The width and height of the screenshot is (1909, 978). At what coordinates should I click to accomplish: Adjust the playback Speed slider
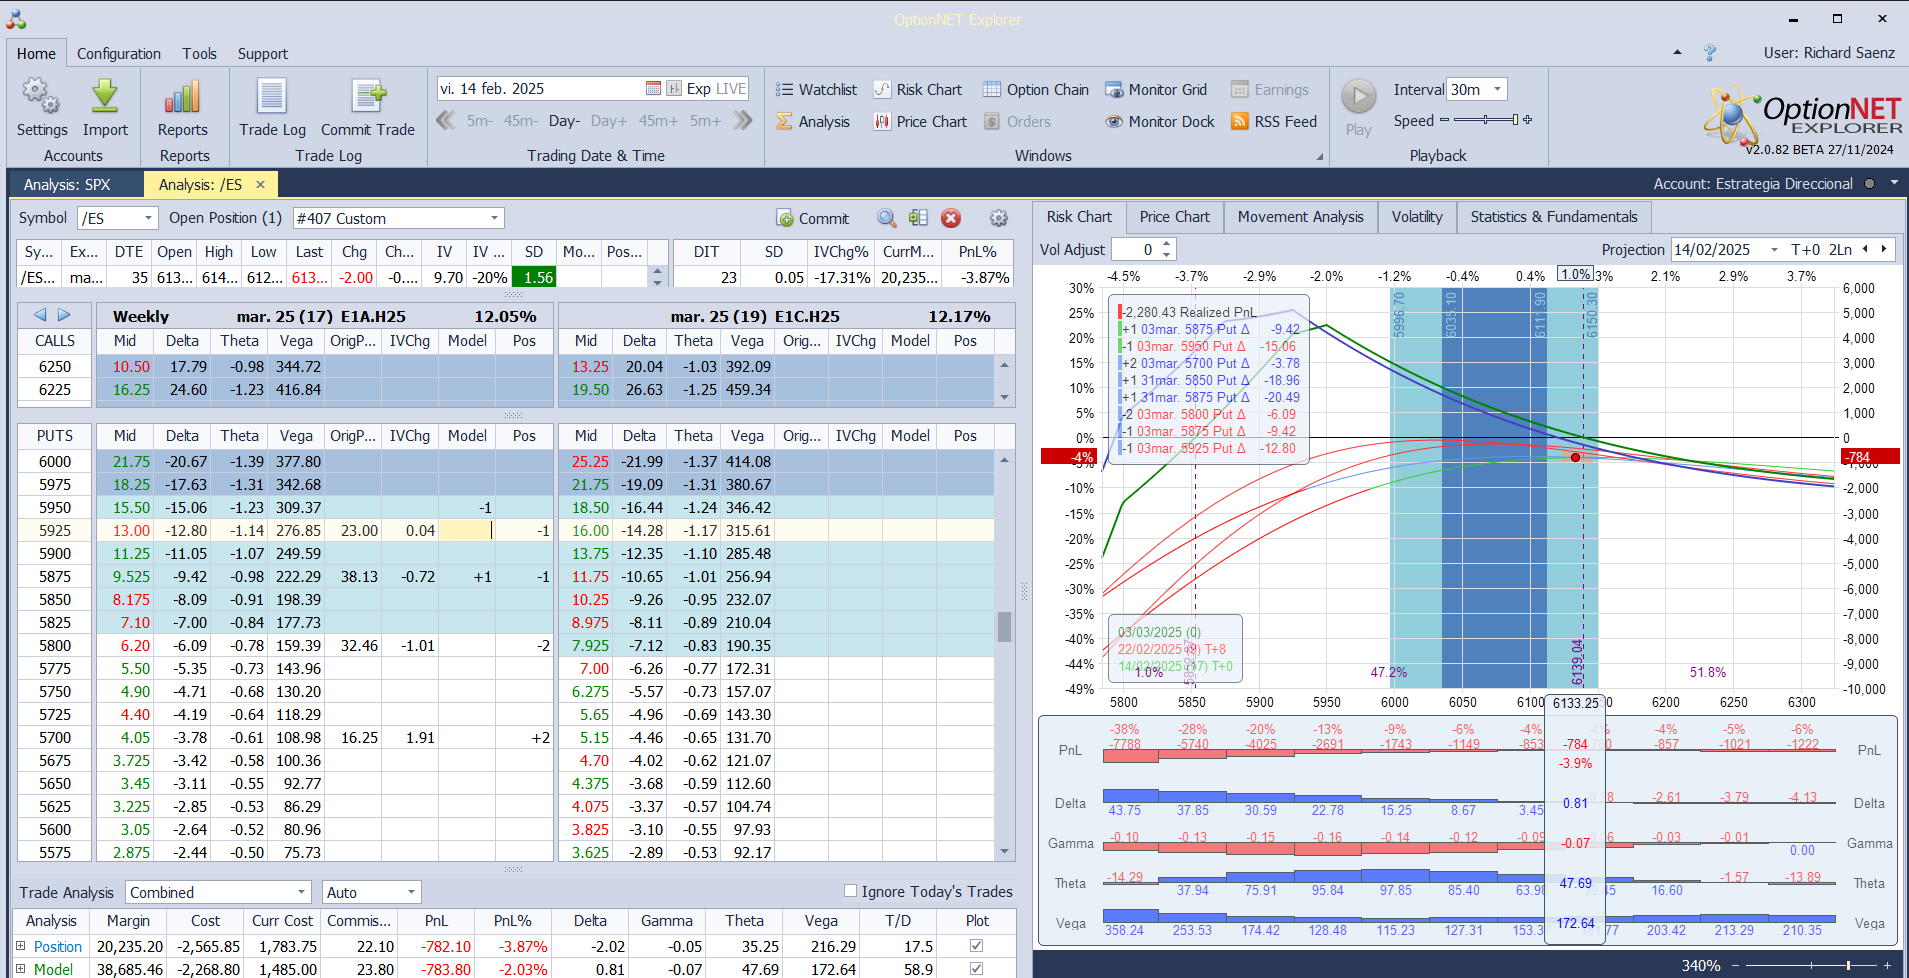coord(1486,120)
